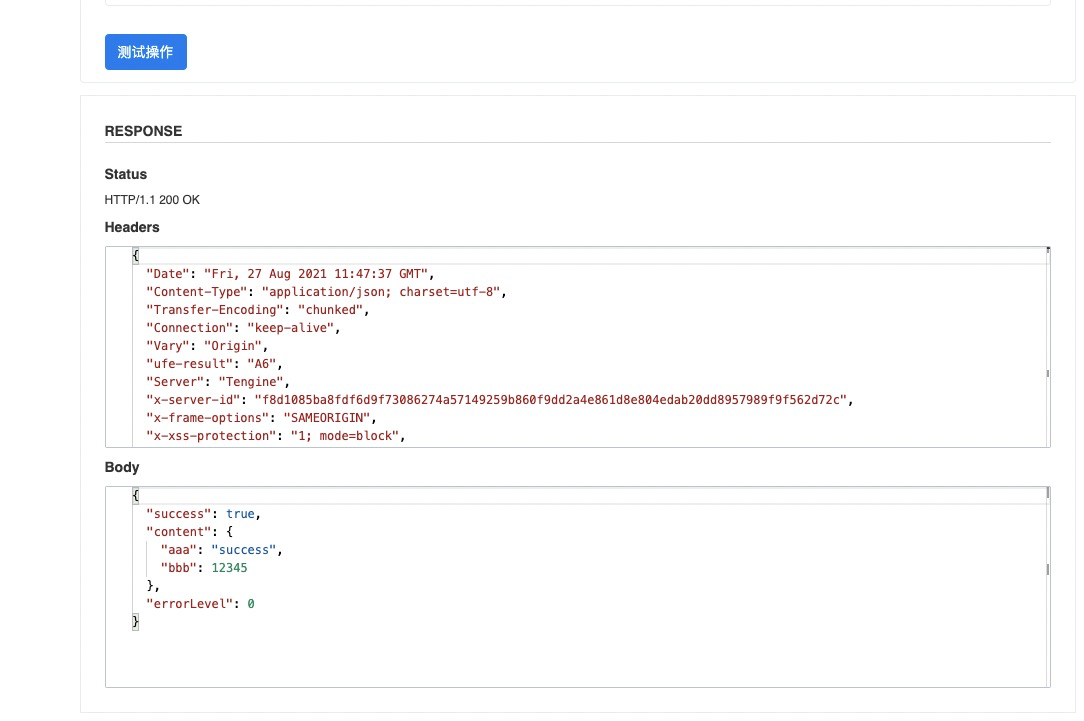Select the HTTP/1.1 200 OK status text
Screen dimensions: 1084x721
point(152,200)
